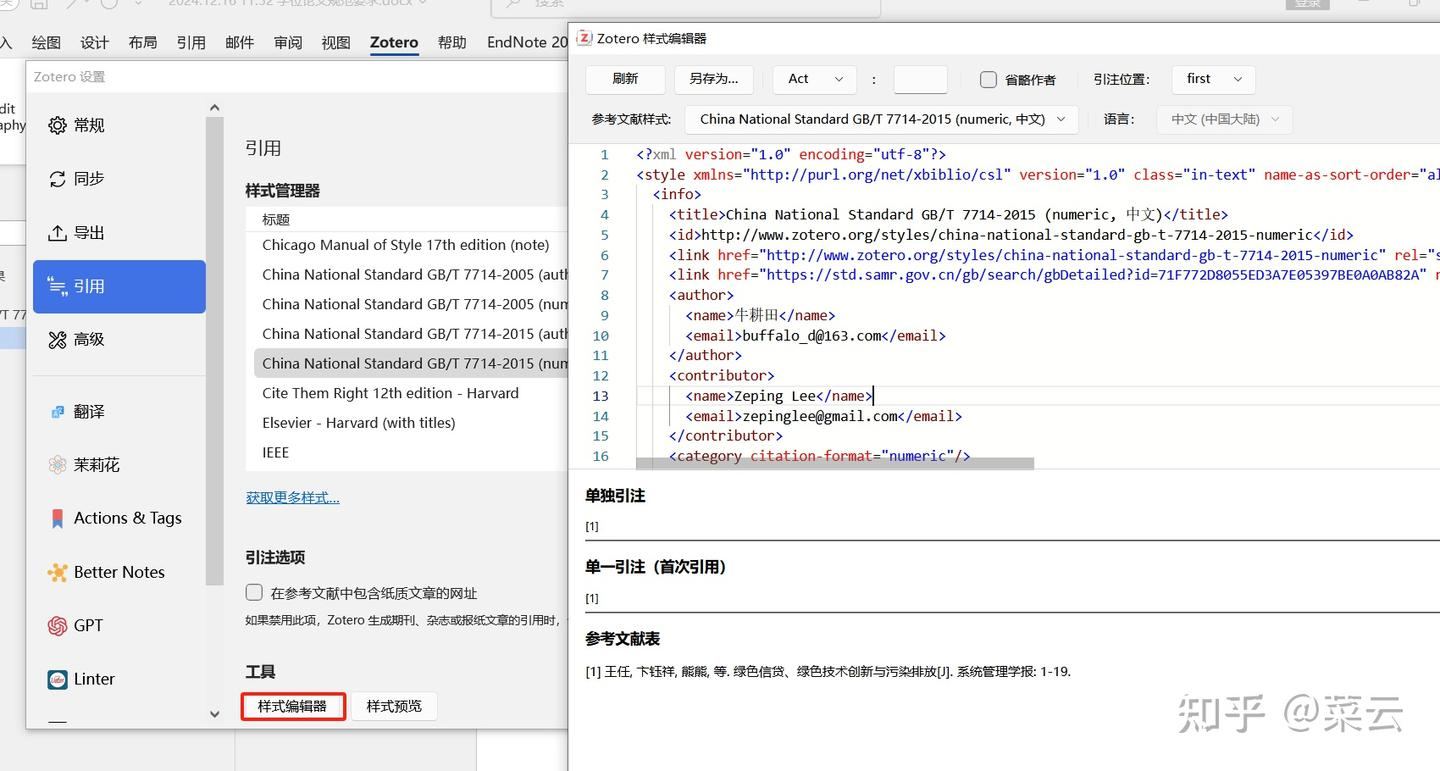Open Actions & Tags plugin settings
Image resolution: width=1440 pixels, height=771 pixels.
[127, 518]
